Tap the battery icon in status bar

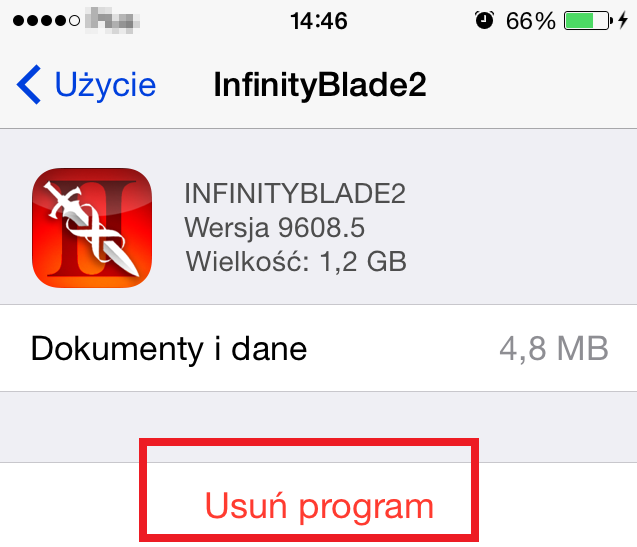pos(588,21)
